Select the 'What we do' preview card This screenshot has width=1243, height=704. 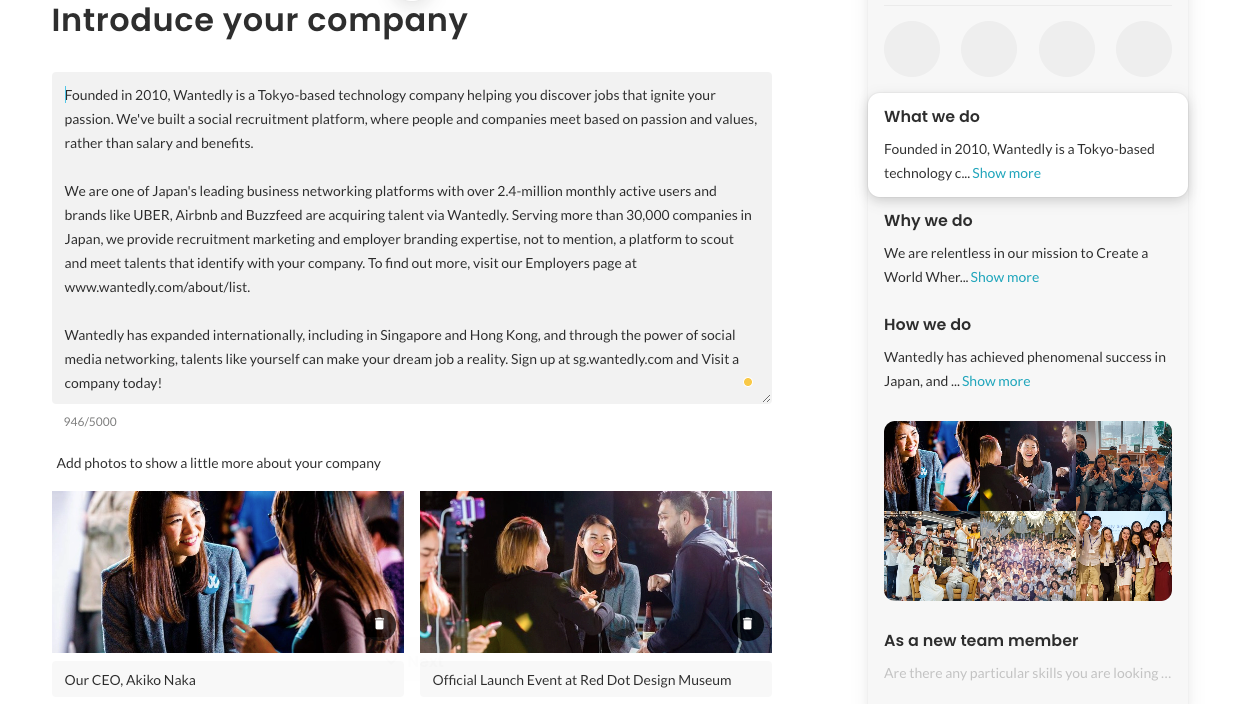pos(1028,145)
